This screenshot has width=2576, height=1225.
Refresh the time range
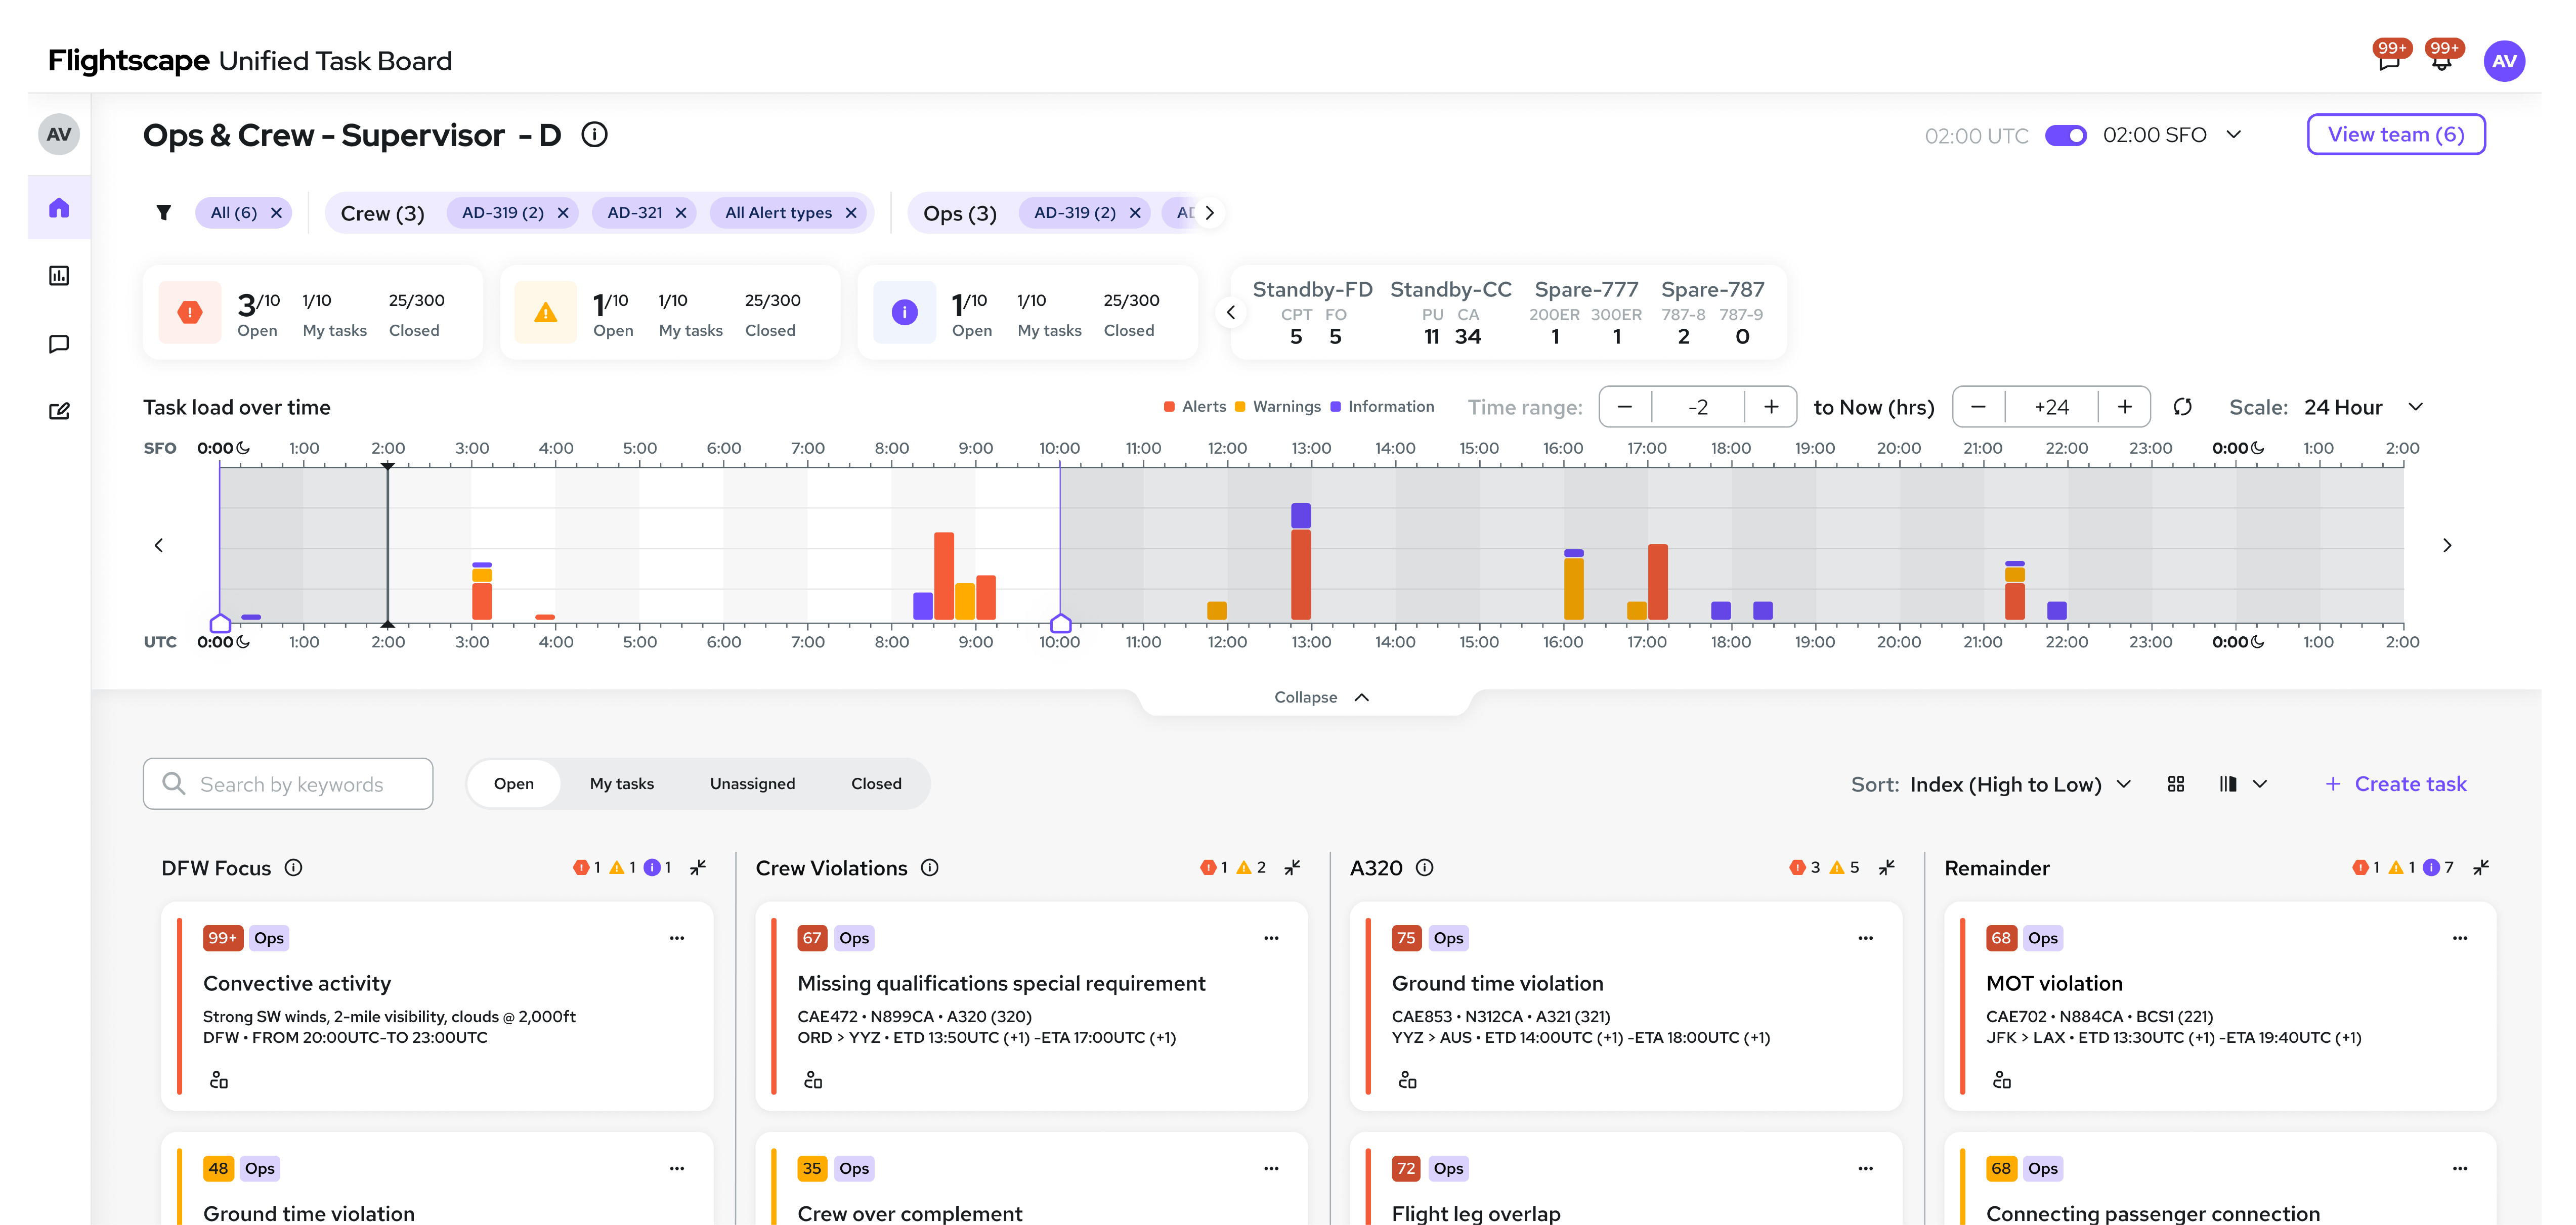tap(2183, 407)
